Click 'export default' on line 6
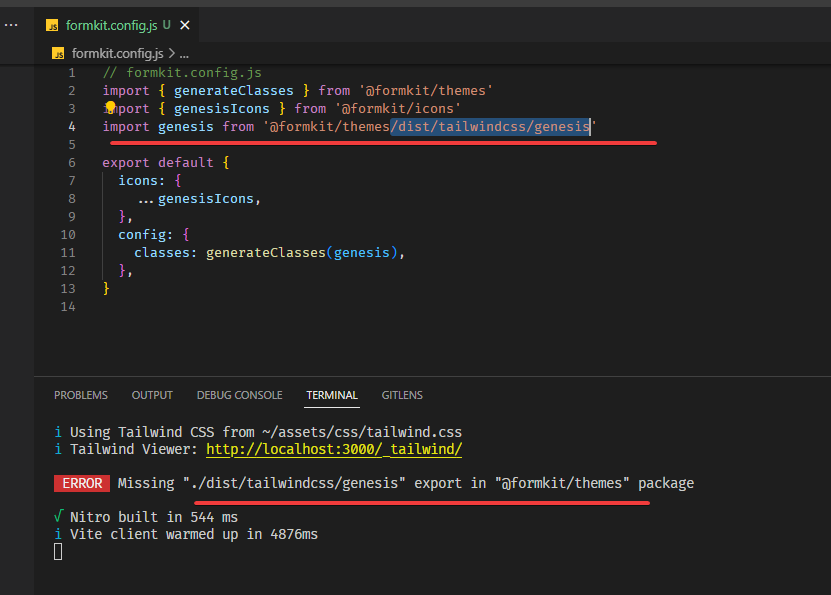 pyautogui.click(x=158, y=163)
